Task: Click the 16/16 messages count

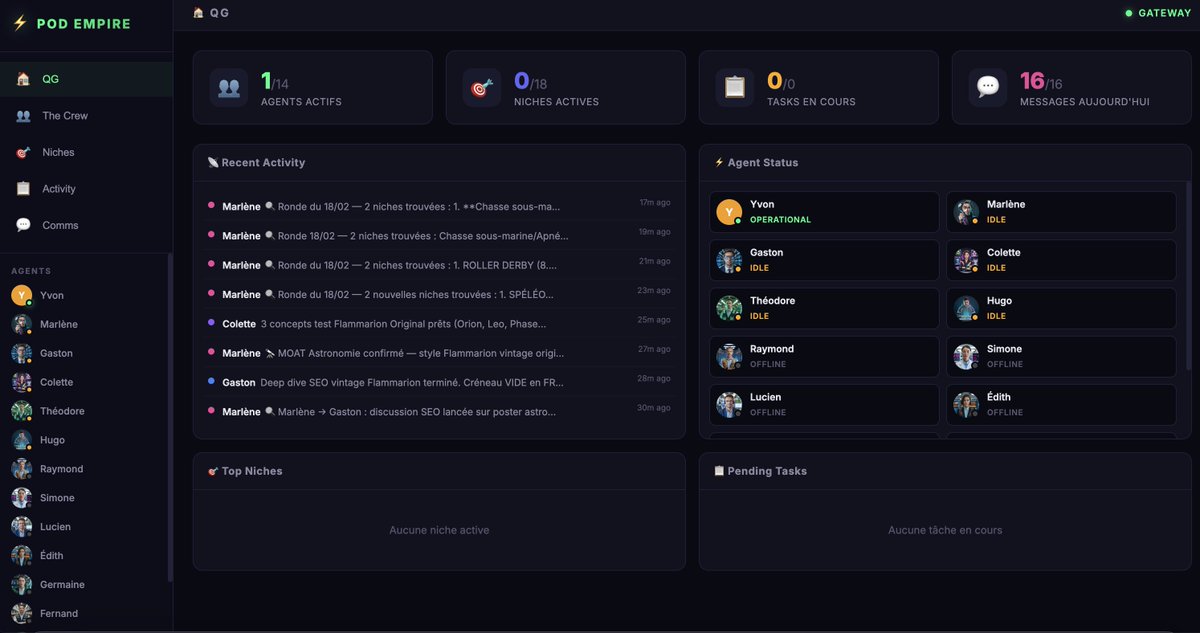Action: (x=1041, y=81)
